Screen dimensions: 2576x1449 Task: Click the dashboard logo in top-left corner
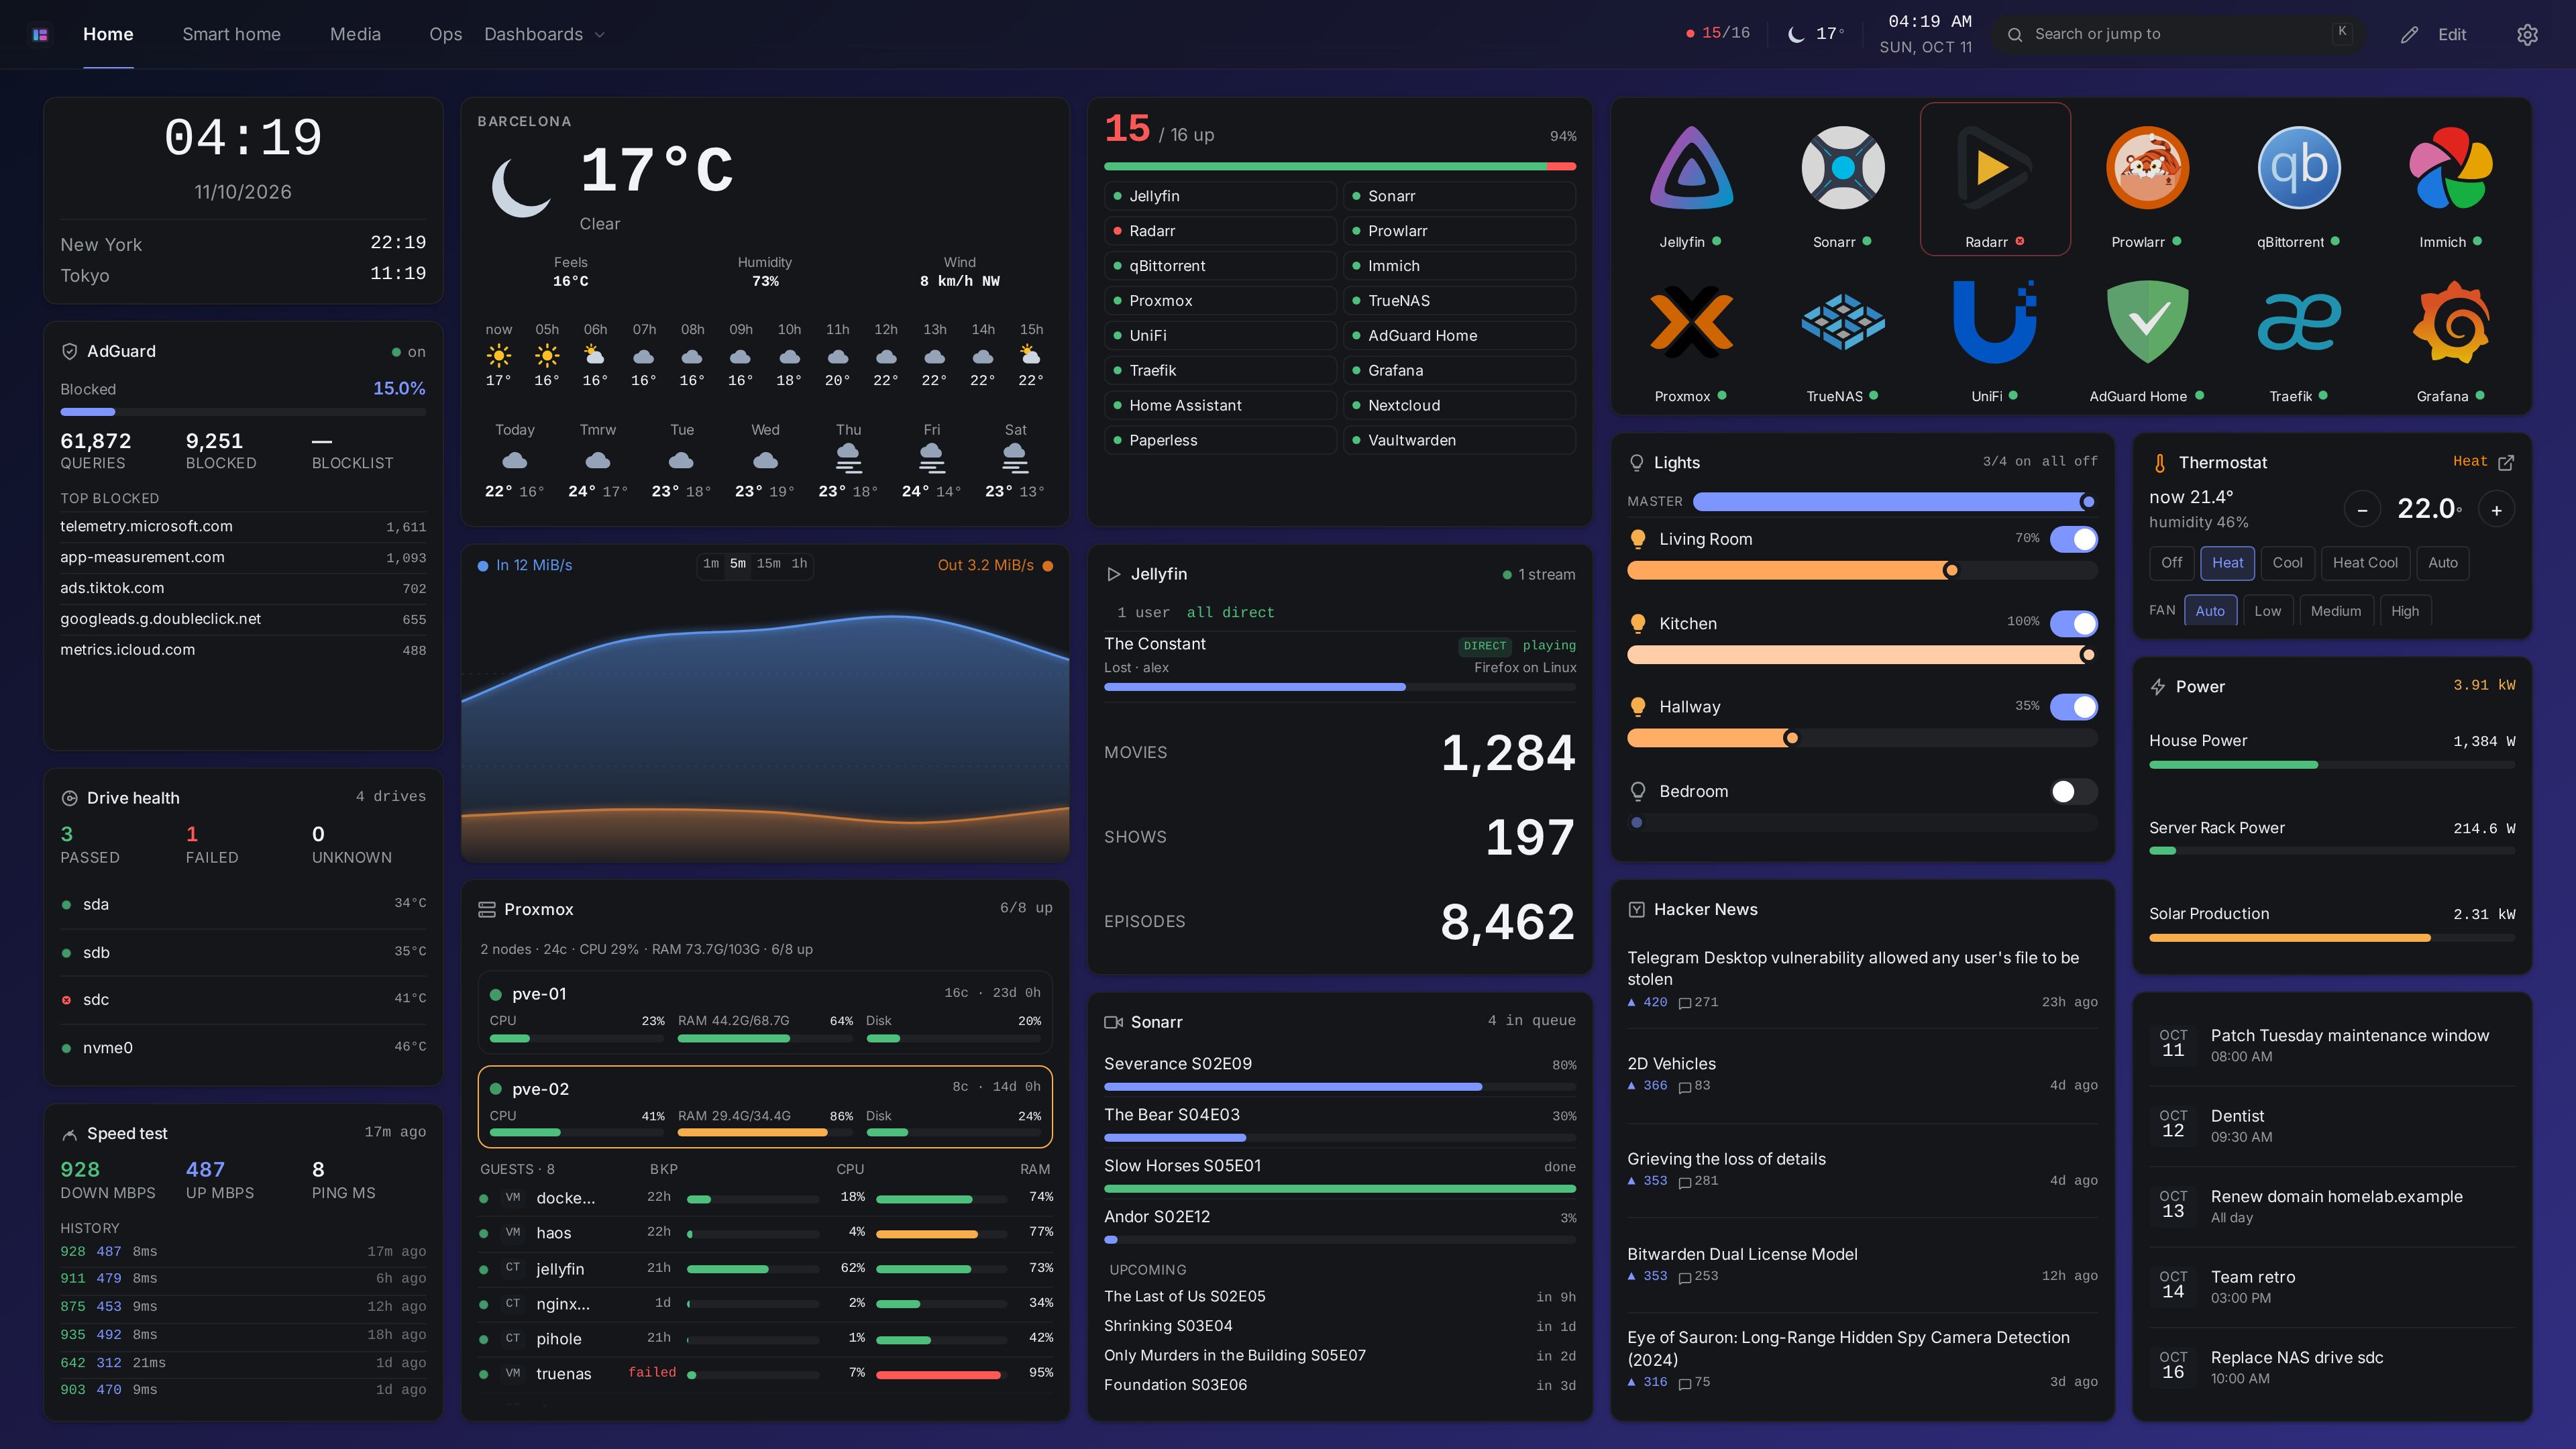click(x=40, y=35)
